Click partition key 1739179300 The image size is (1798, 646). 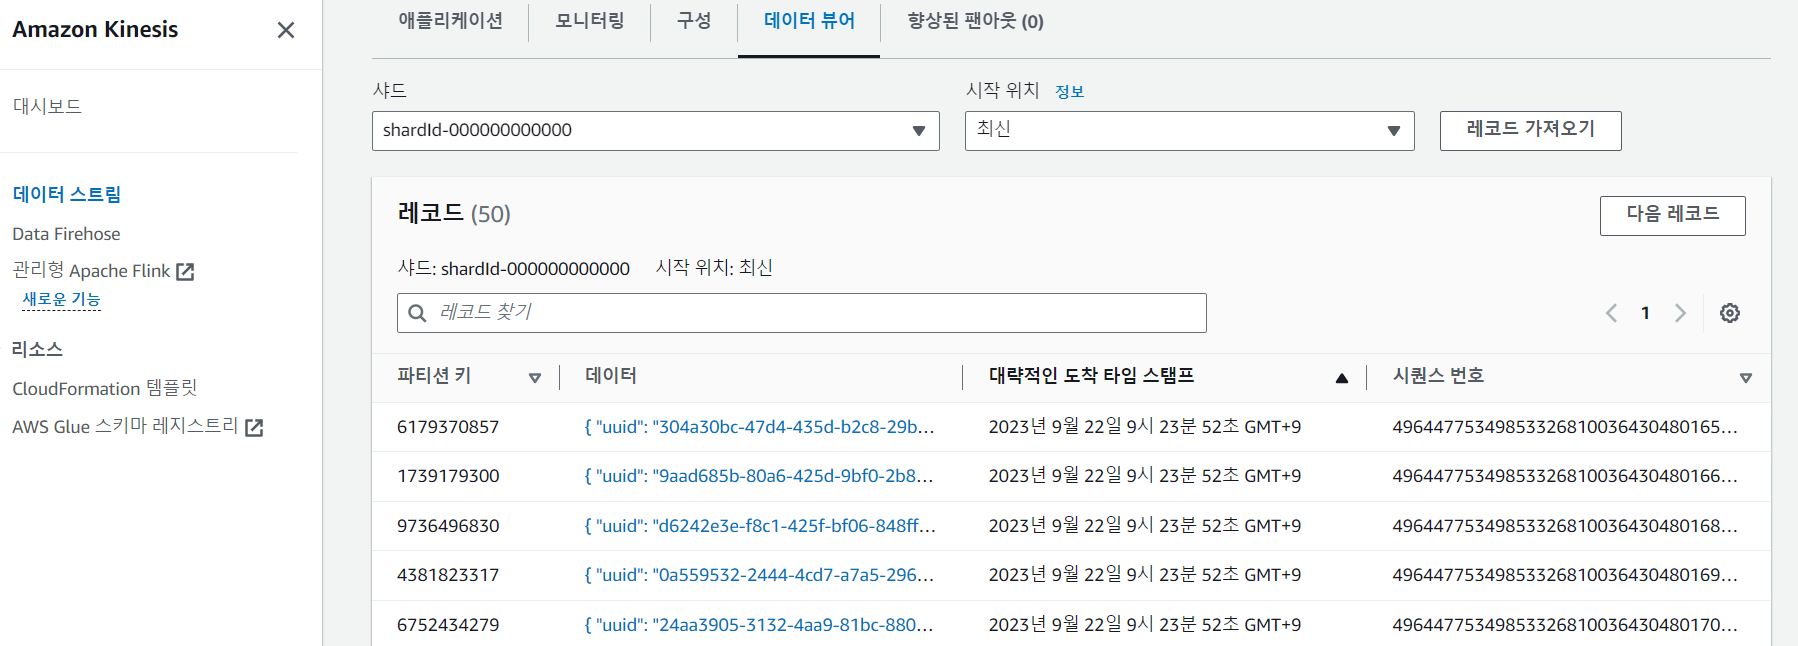(448, 476)
